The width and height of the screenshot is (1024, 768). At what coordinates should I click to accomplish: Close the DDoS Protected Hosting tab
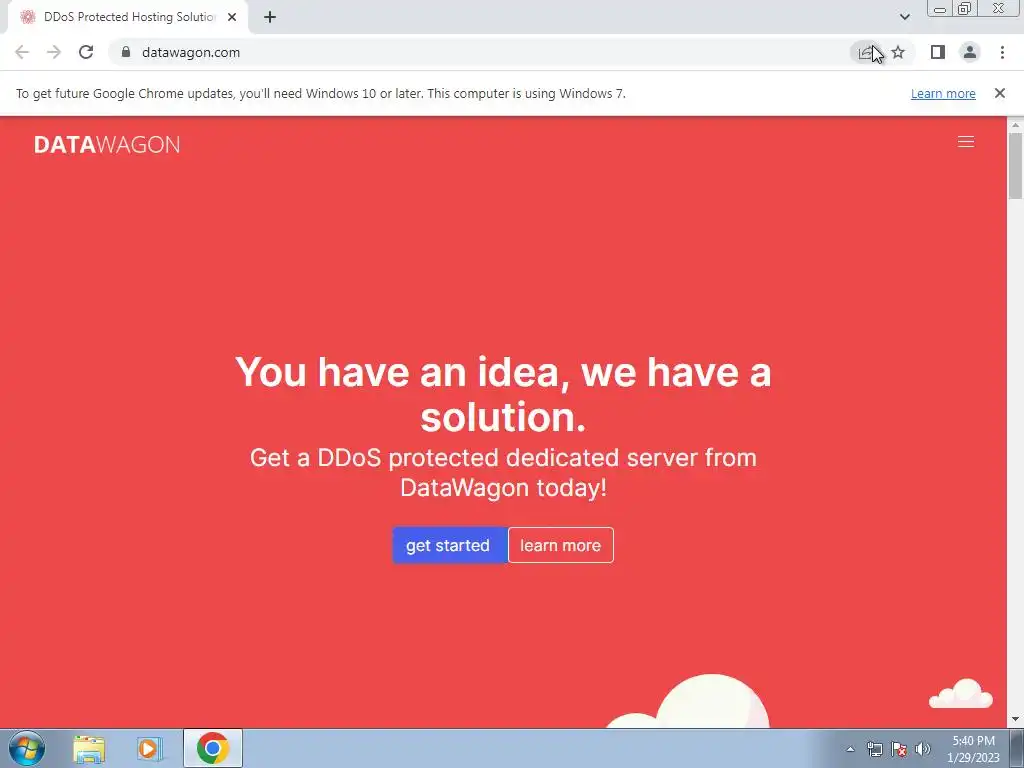tap(232, 17)
